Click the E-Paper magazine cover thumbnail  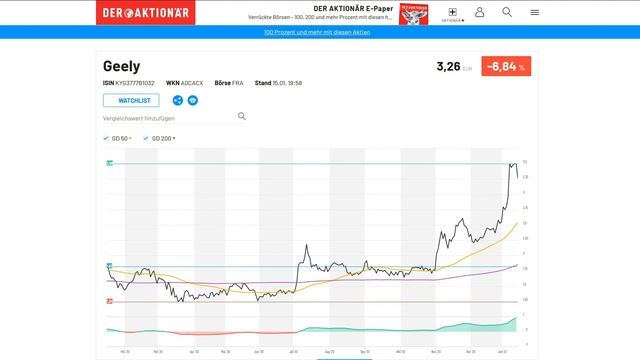413,14
